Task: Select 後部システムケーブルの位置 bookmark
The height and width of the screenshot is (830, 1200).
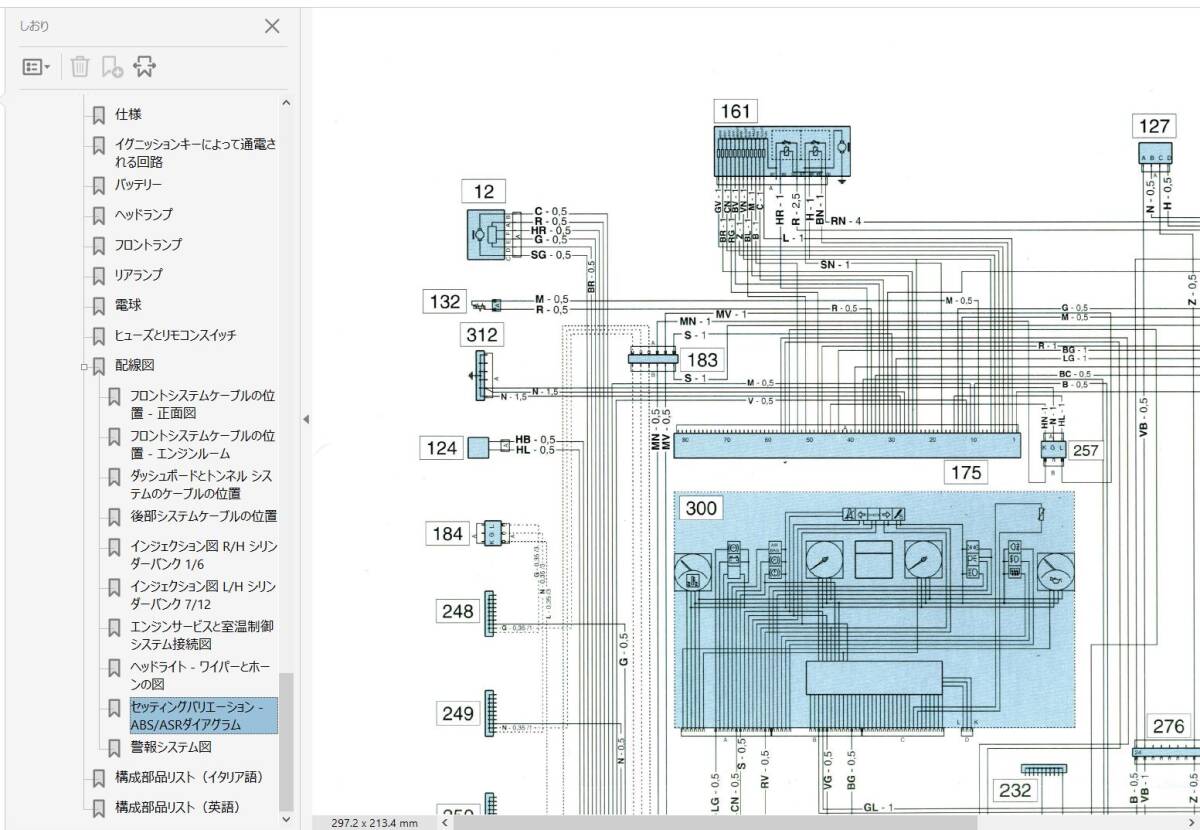Action: point(204,516)
